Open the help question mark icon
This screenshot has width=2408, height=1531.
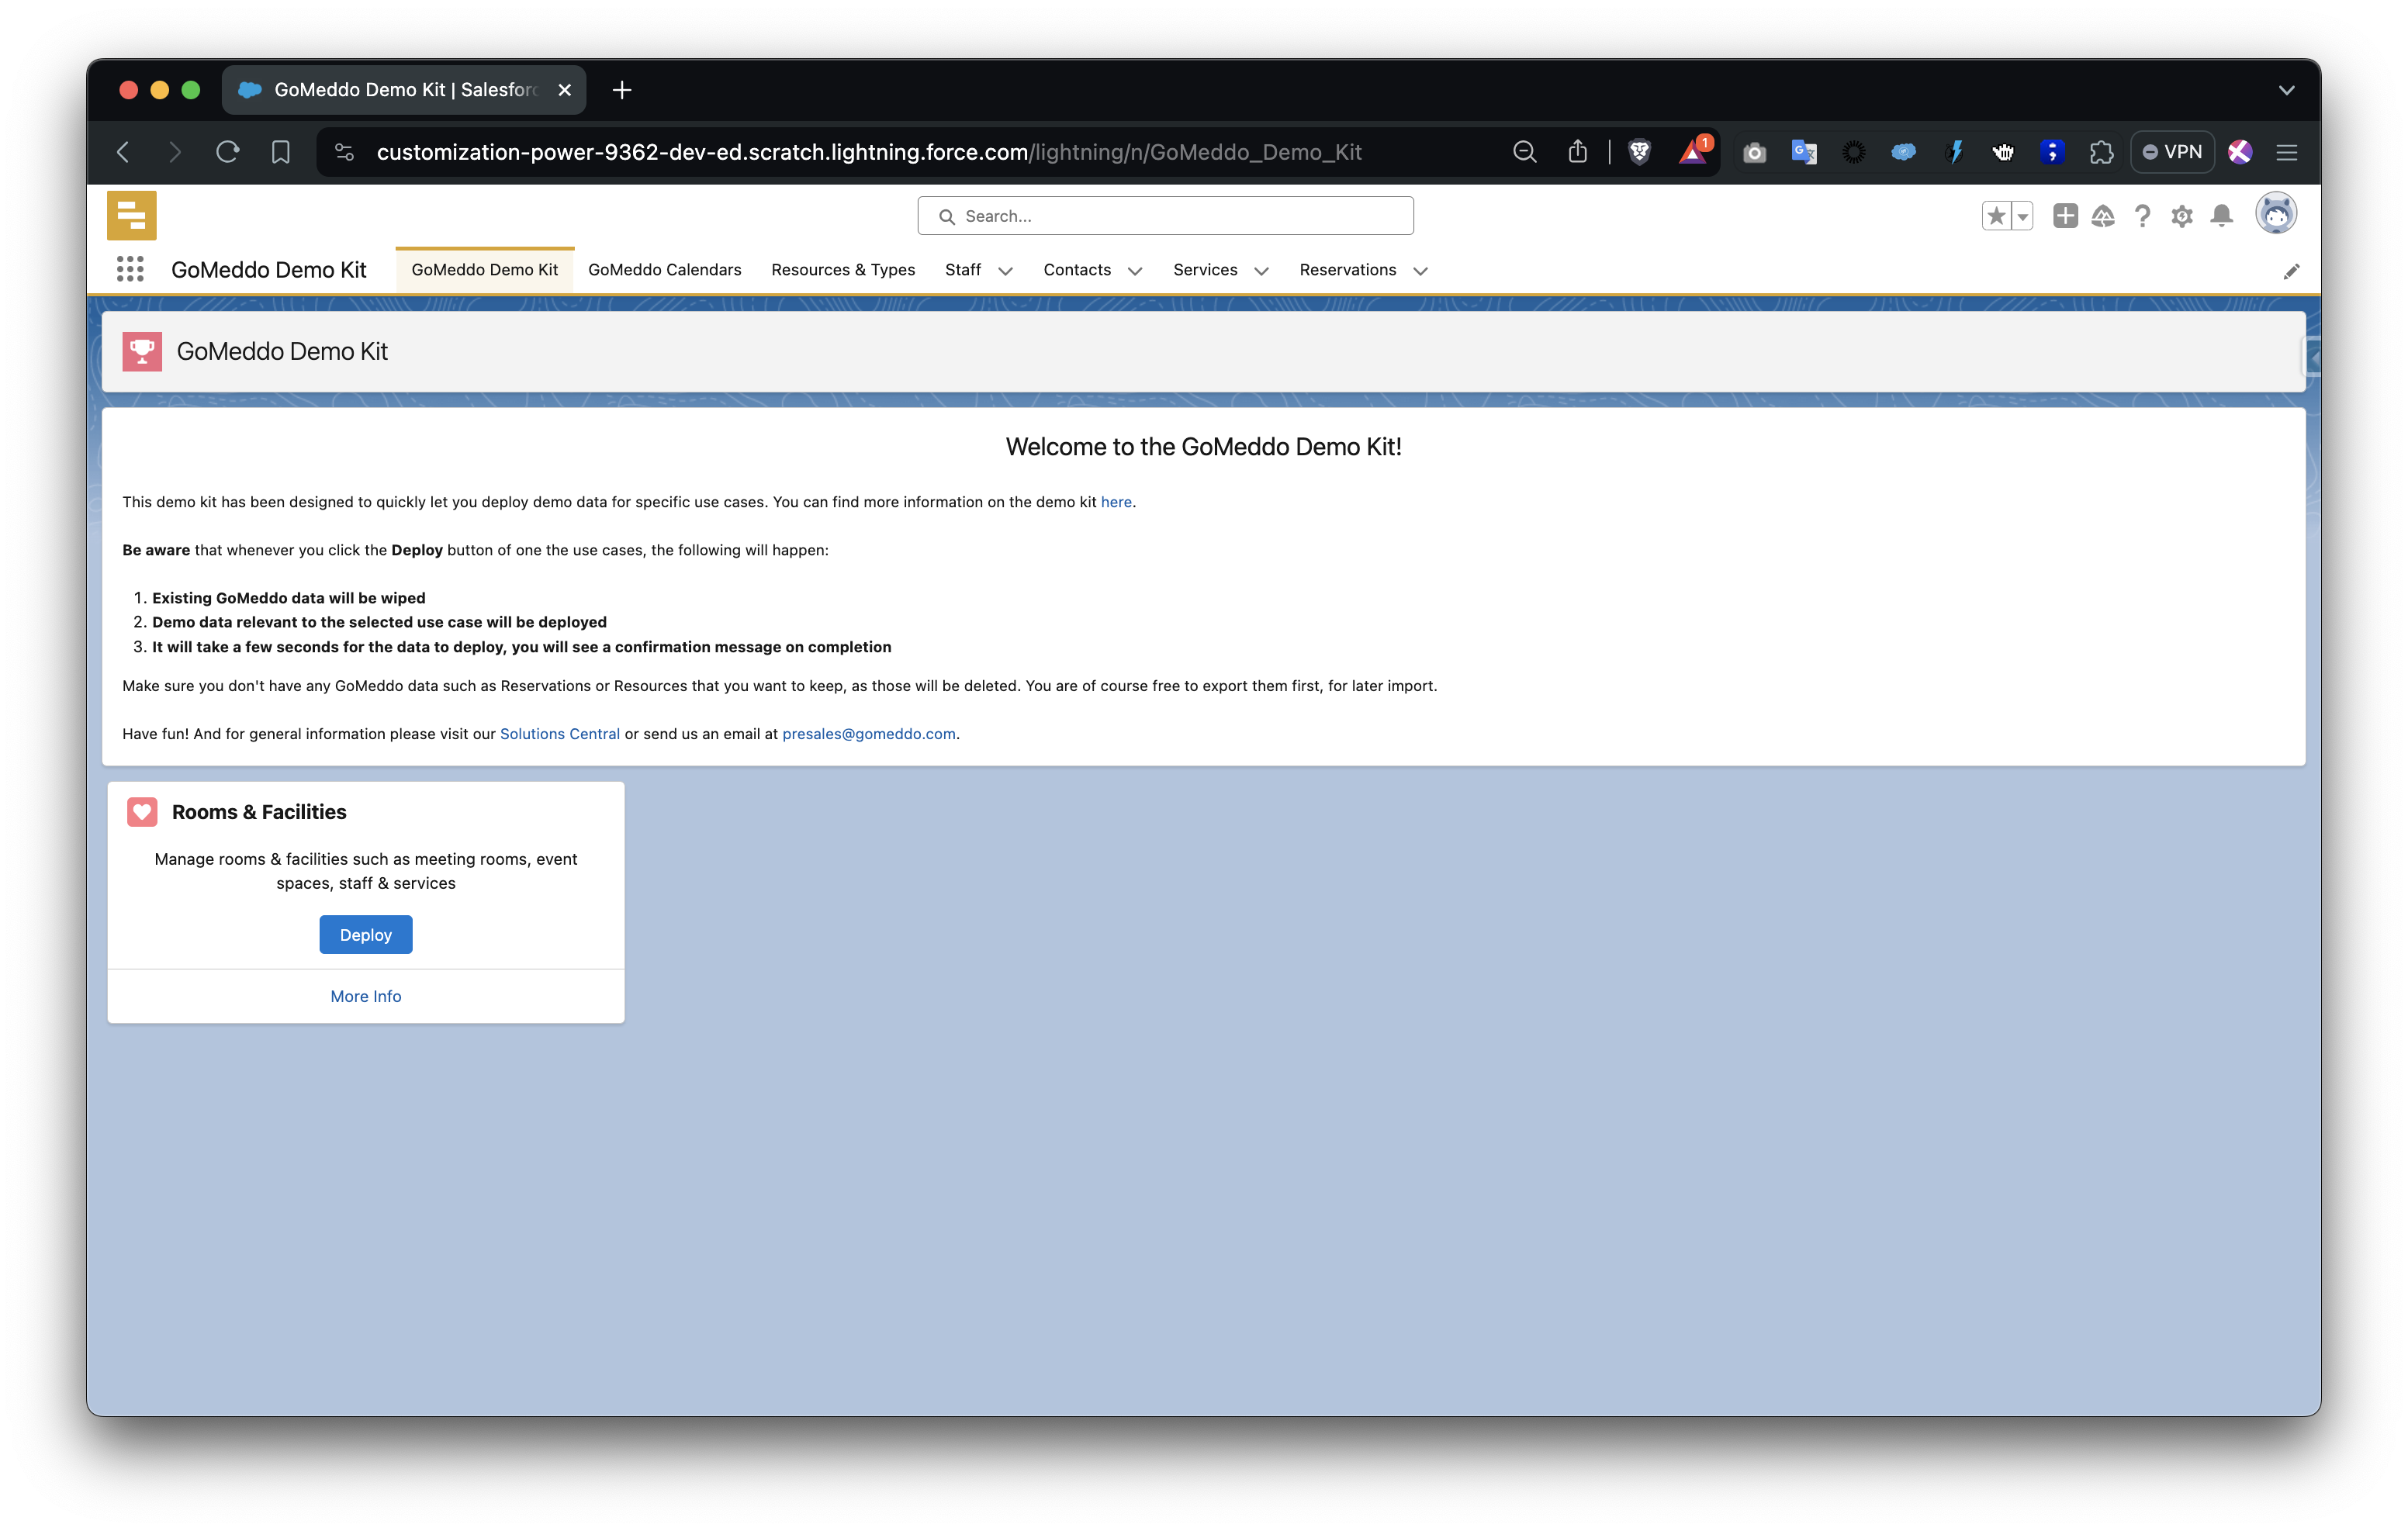(2143, 215)
